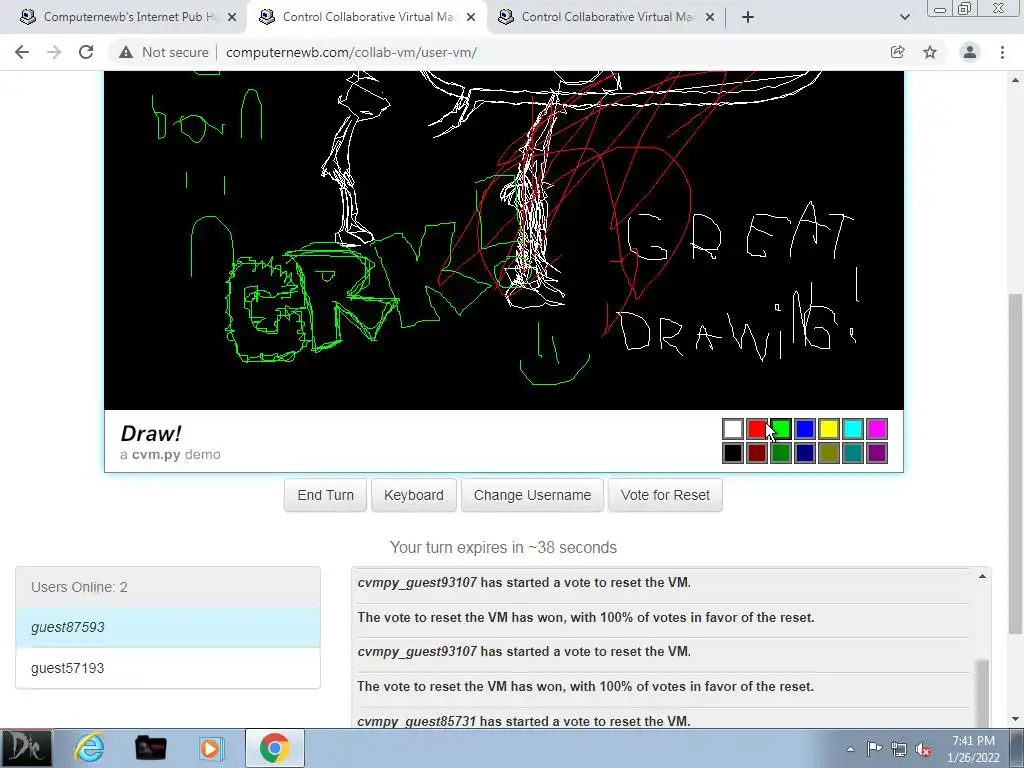Bookmark this page with the star icon
Image resolution: width=1024 pixels, height=768 pixels.
click(930, 52)
